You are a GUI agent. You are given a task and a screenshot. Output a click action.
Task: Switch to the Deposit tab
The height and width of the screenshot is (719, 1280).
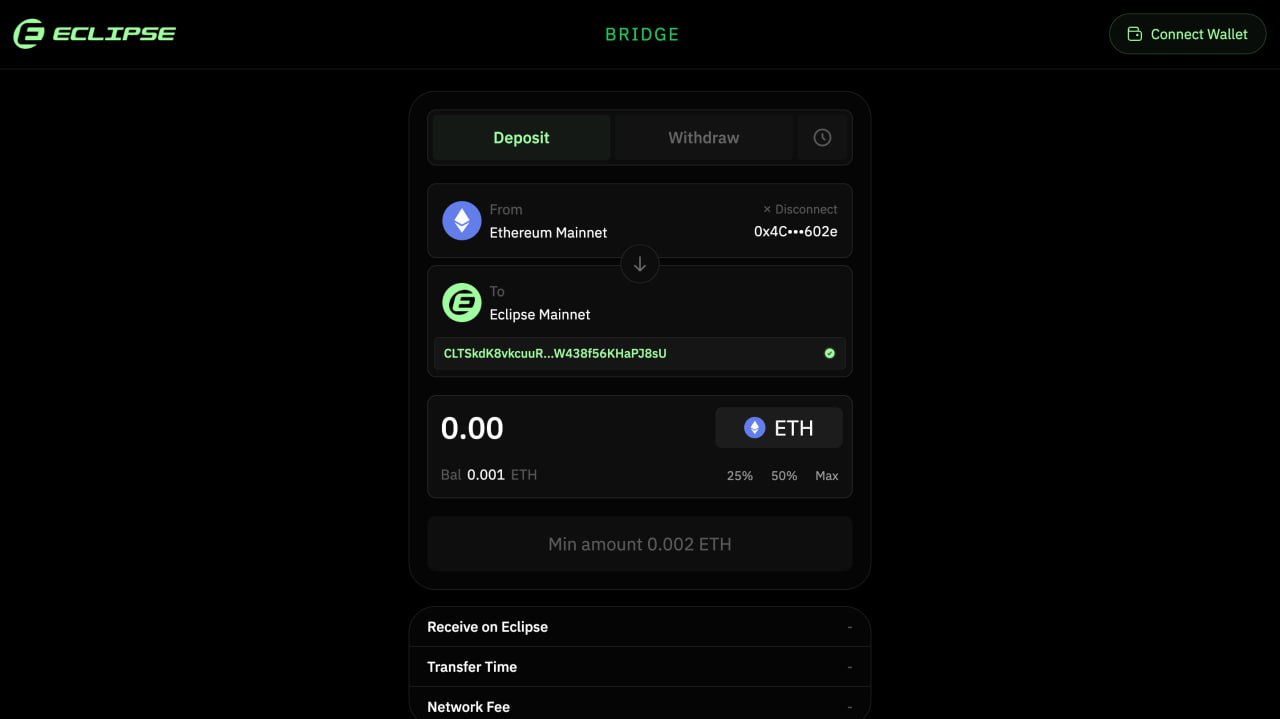point(521,138)
